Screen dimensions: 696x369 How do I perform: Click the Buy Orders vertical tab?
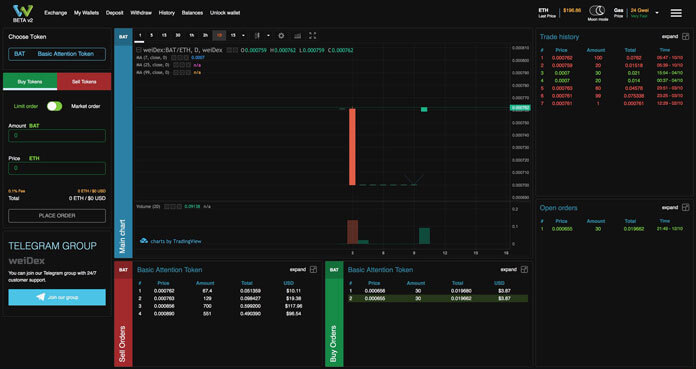click(334, 322)
